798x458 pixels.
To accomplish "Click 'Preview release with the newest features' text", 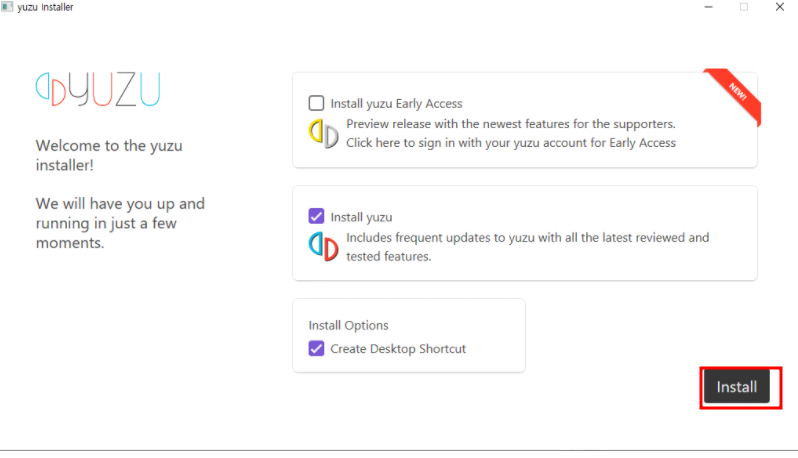I will (511, 124).
